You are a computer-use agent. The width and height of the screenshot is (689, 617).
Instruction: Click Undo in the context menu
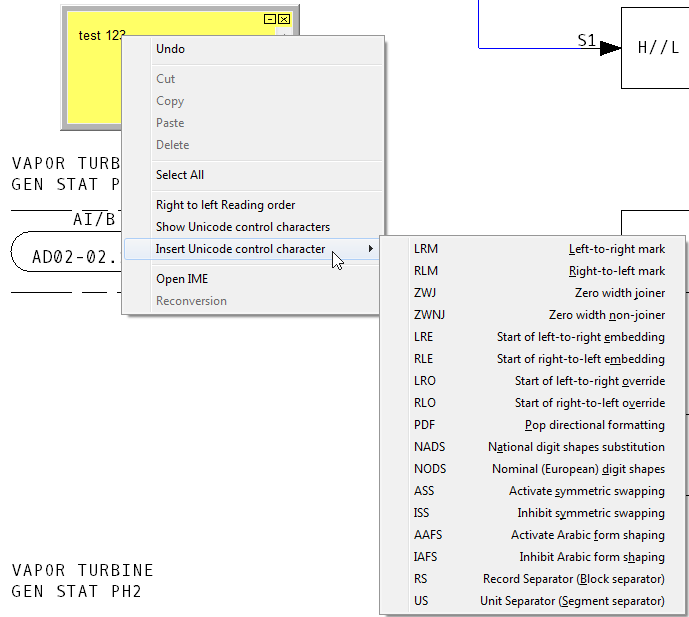(x=253, y=49)
